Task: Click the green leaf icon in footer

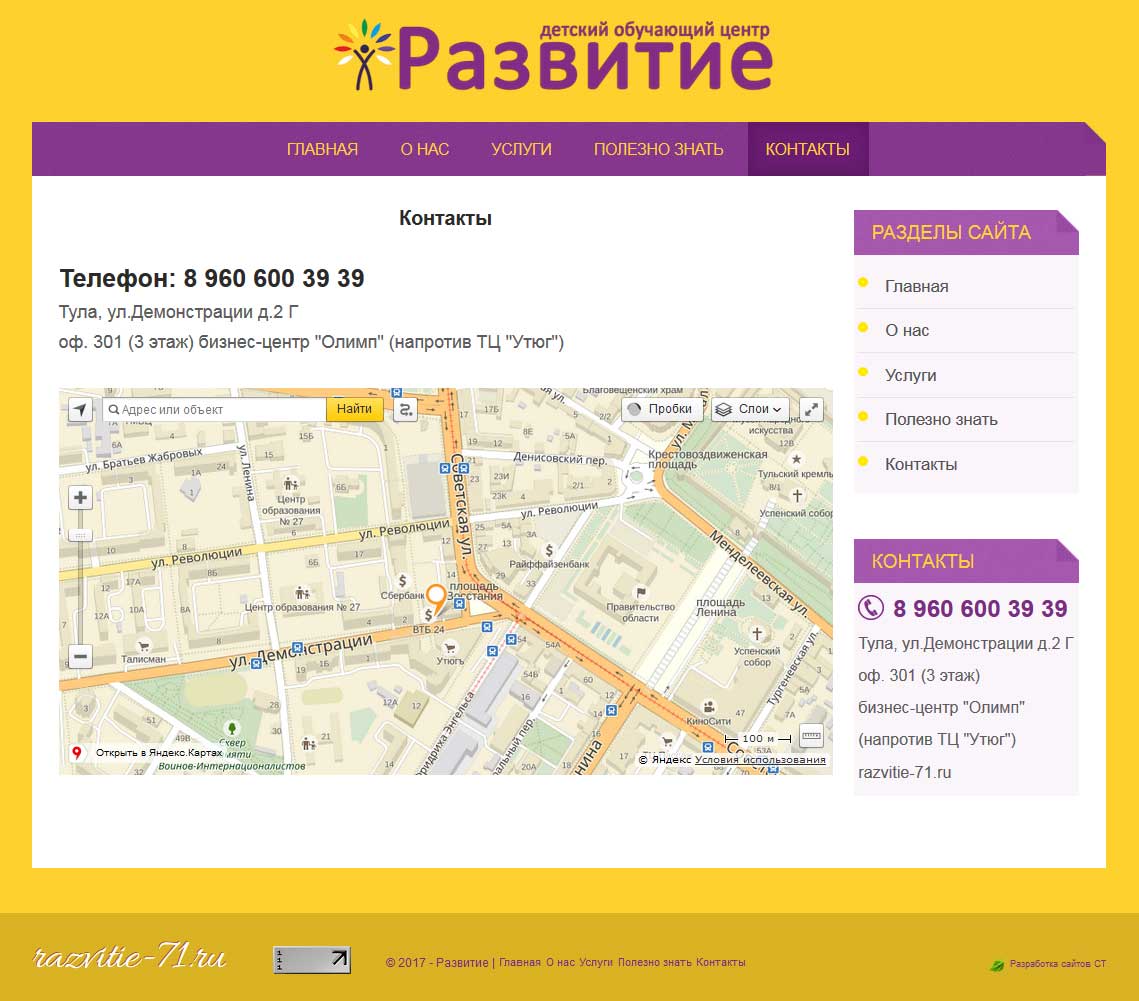Action: tap(997, 965)
